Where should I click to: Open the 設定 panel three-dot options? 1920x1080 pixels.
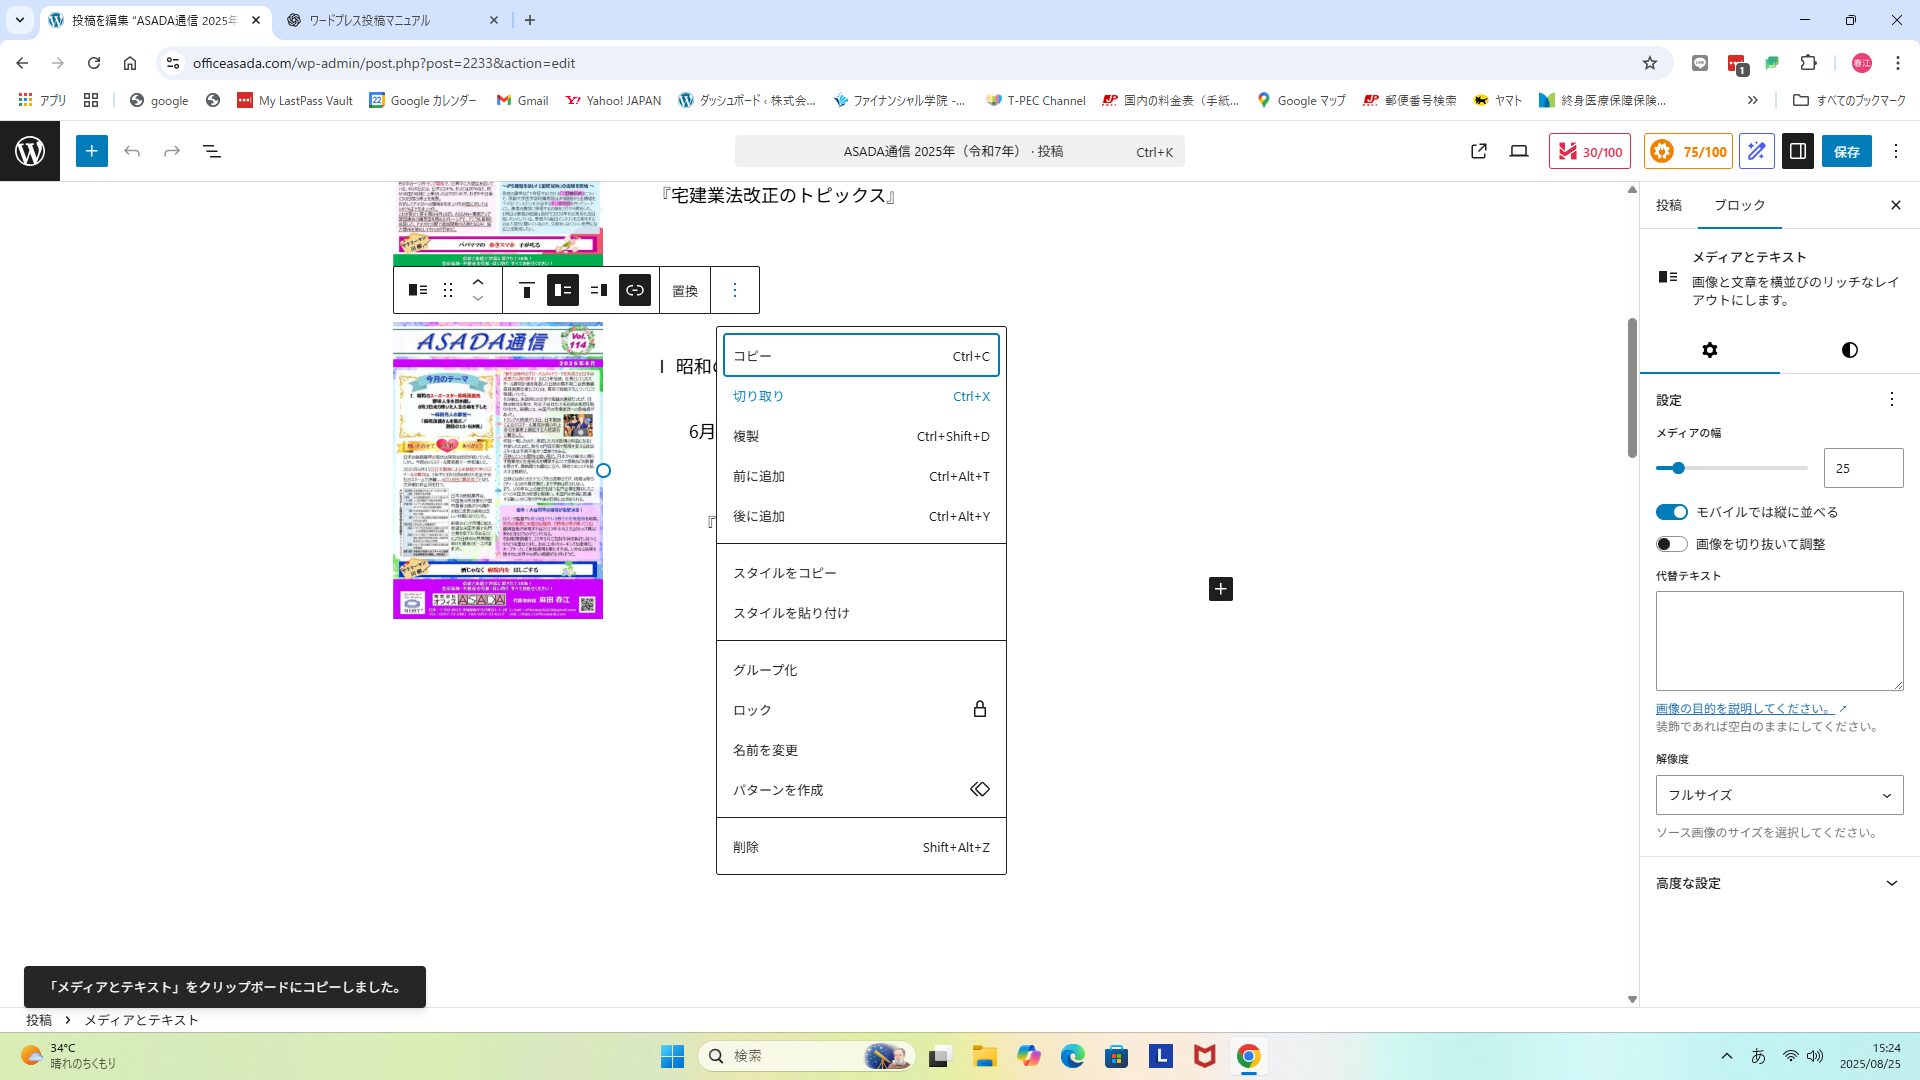(x=1891, y=399)
